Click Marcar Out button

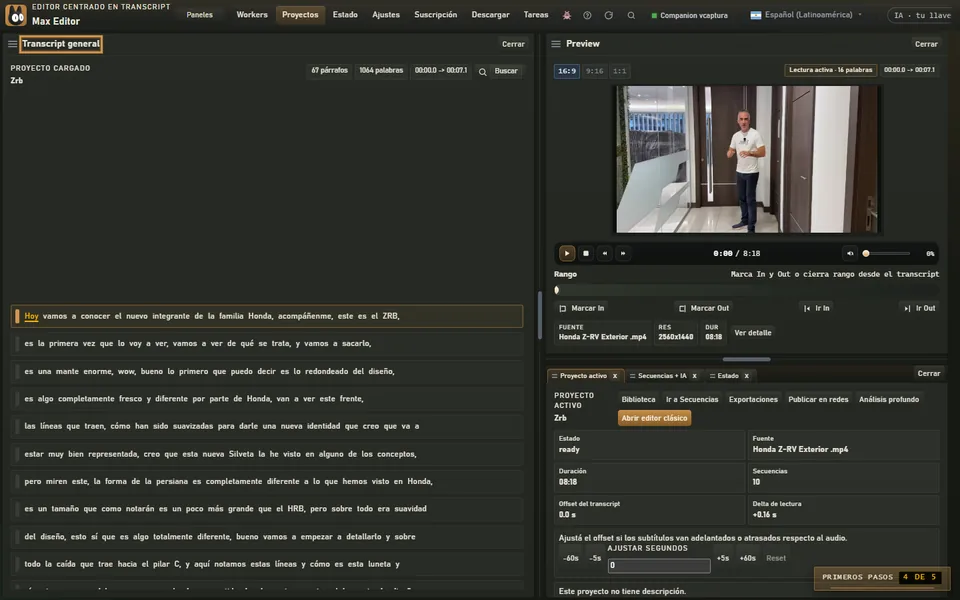(x=703, y=308)
